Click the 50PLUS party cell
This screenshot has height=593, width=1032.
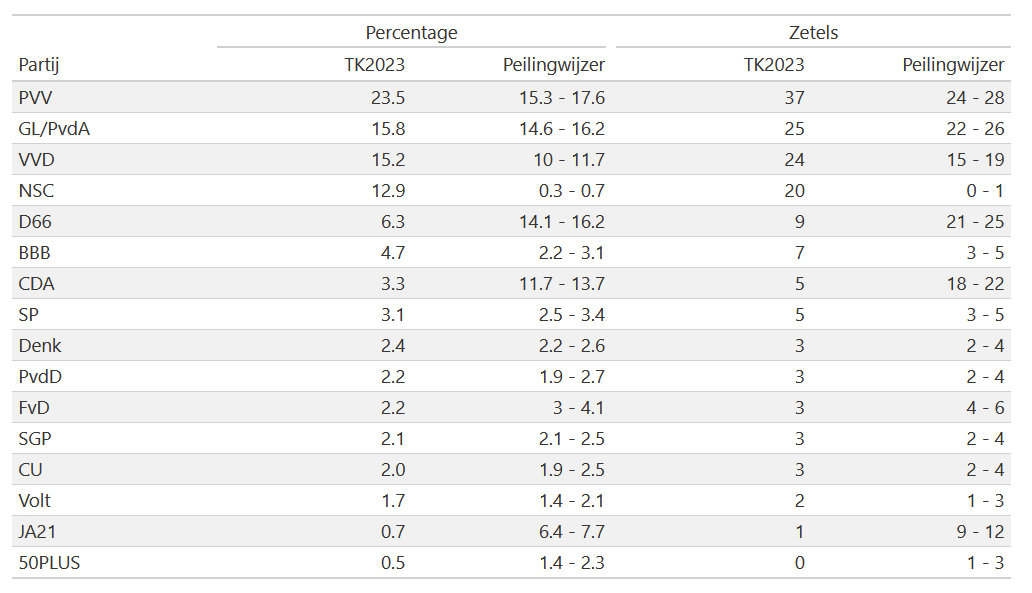[x=49, y=563]
